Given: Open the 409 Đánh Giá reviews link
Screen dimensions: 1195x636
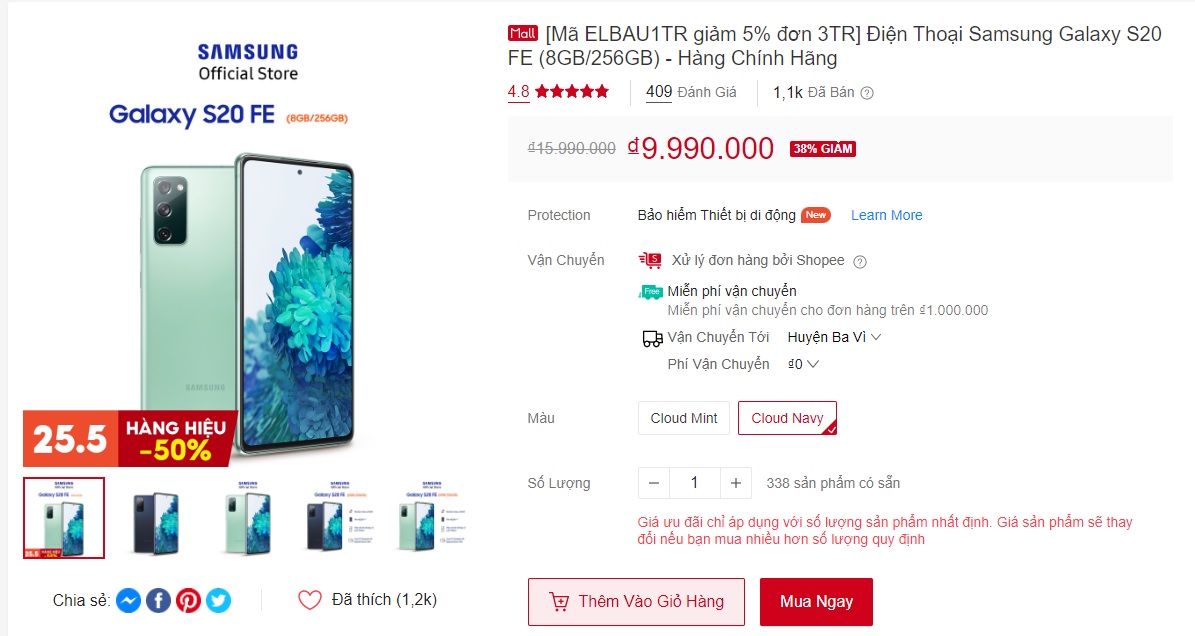Looking at the screenshot, I should pos(691,92).
